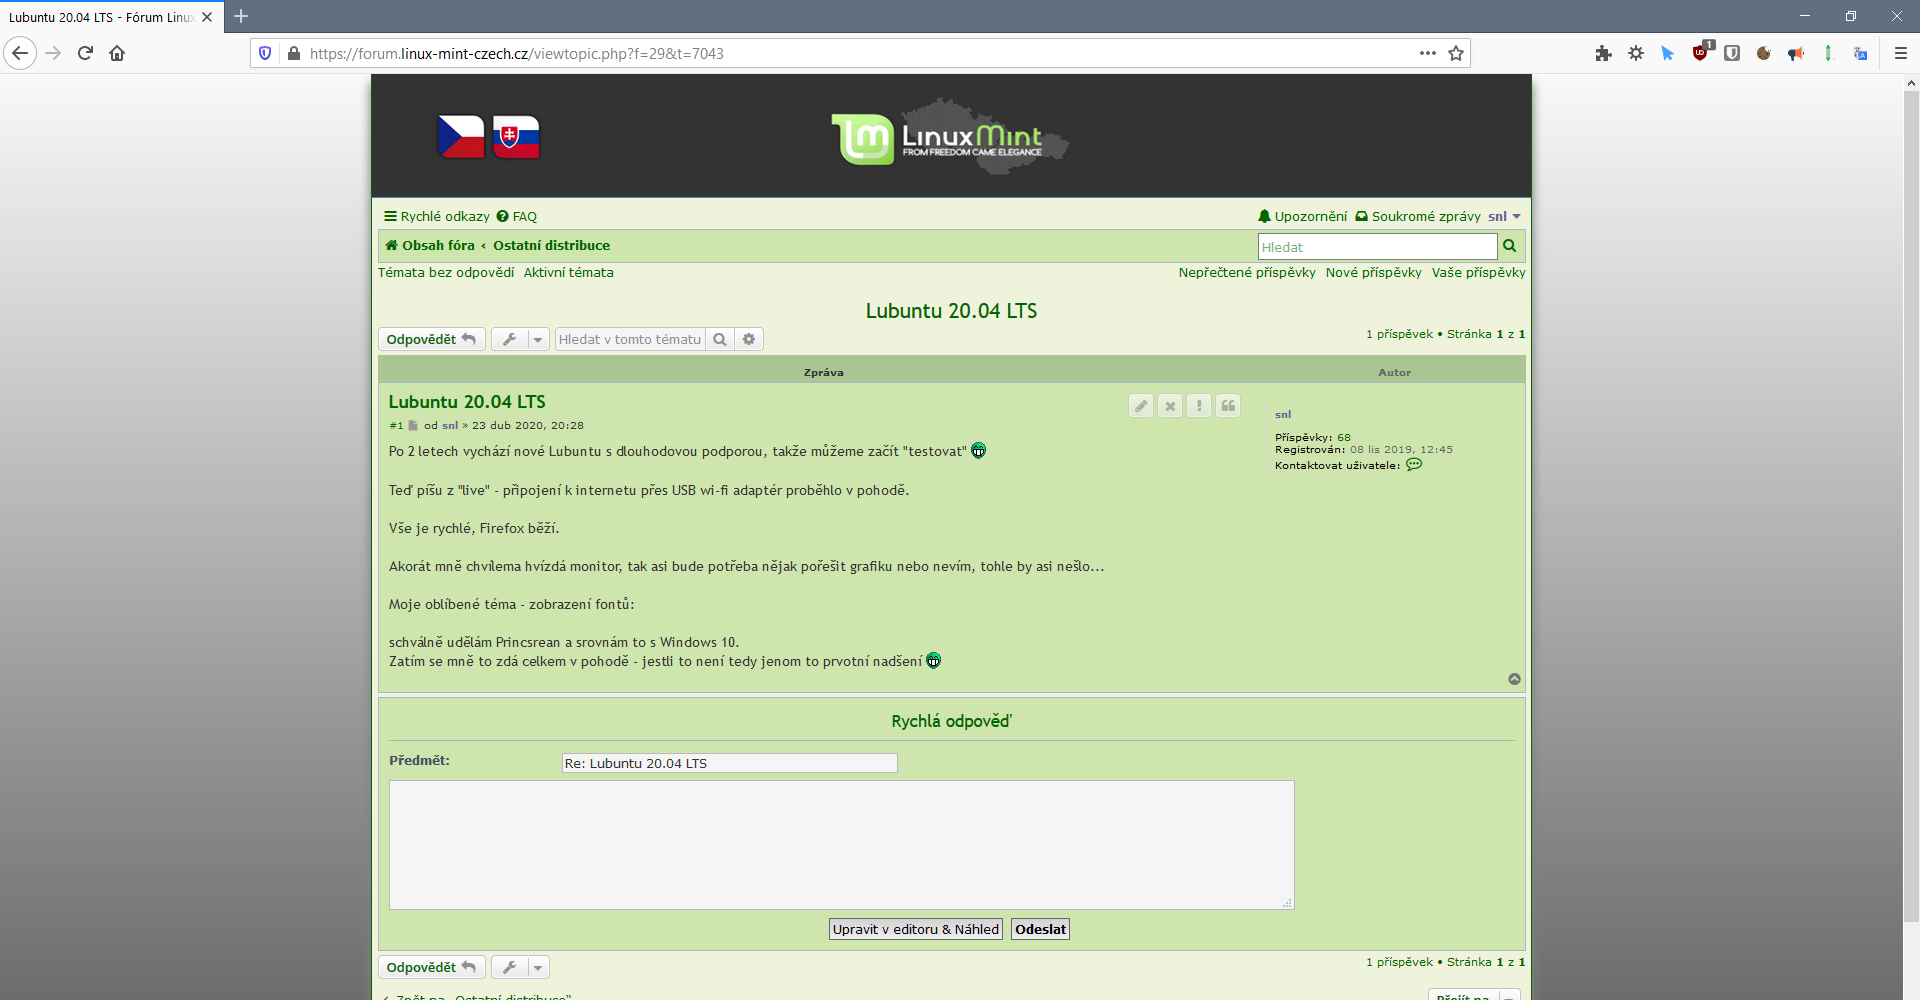The height and width of the screenshot is (1000, 1920).
Task: Open advanced search gear icon
Action: pyautogui.click(x=748, y=340)
